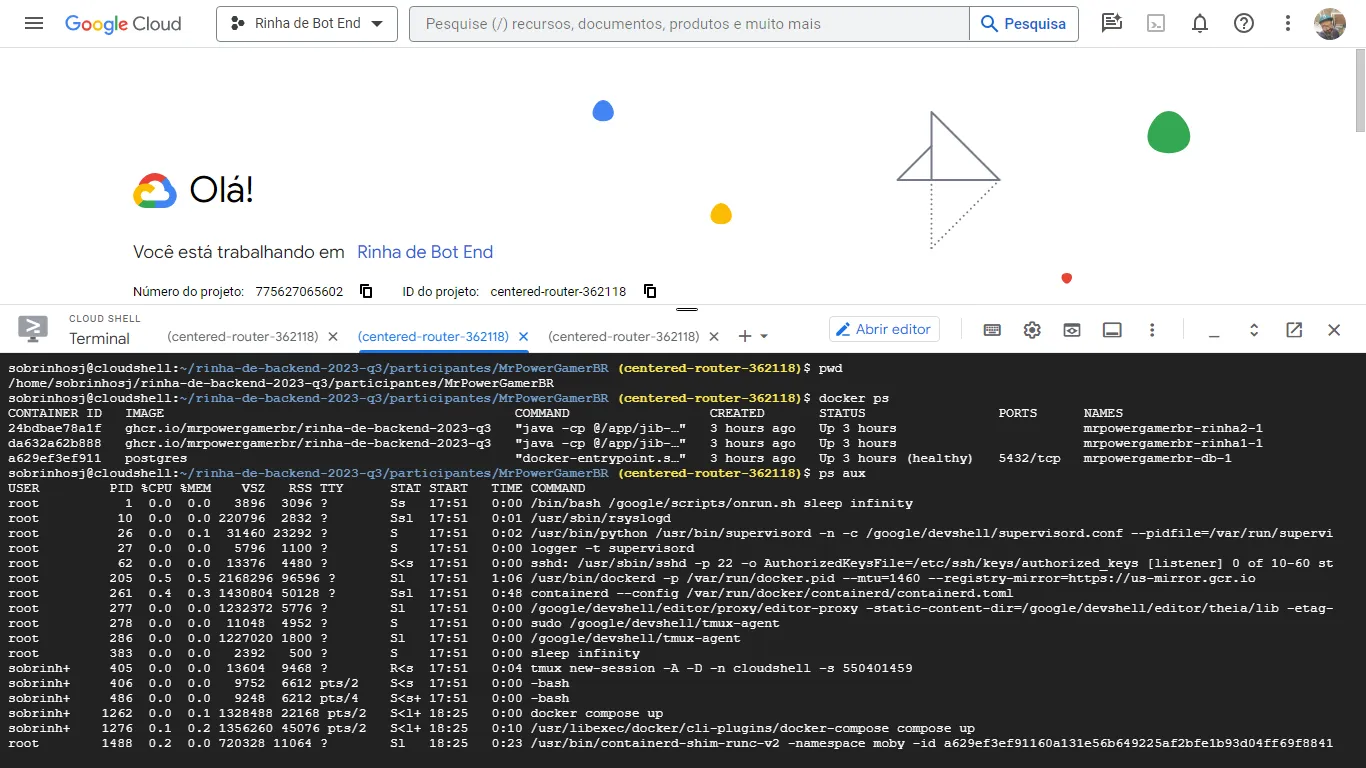The image size is (1366, 768).
Task: Open the Rinha de Bot End project link
Action: tap(425, 252)
